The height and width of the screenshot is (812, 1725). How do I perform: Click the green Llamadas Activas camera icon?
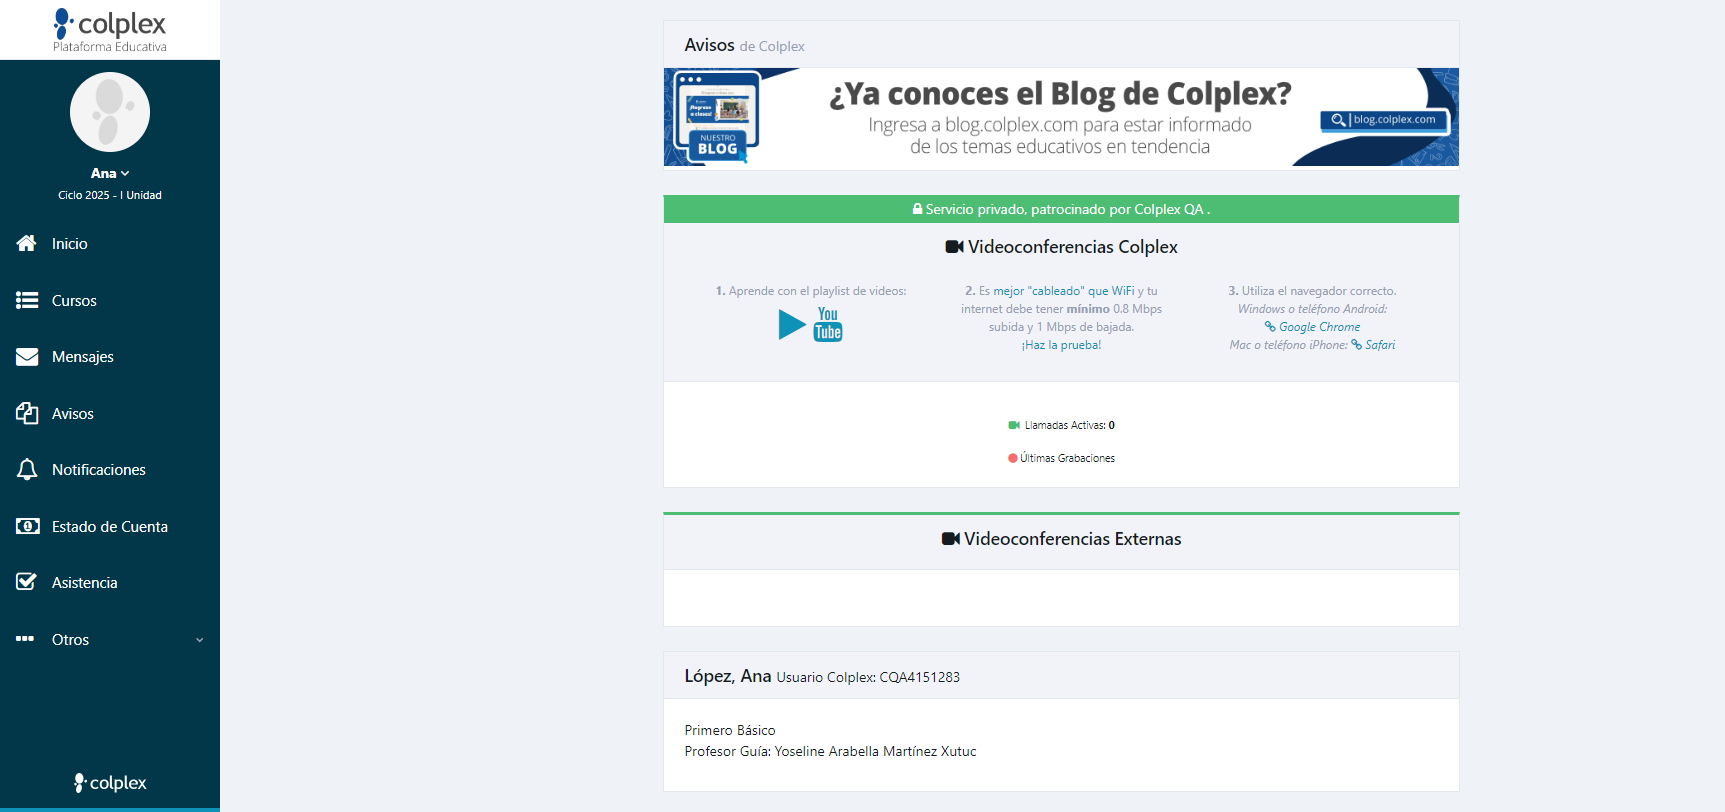tap(1014, 425)
